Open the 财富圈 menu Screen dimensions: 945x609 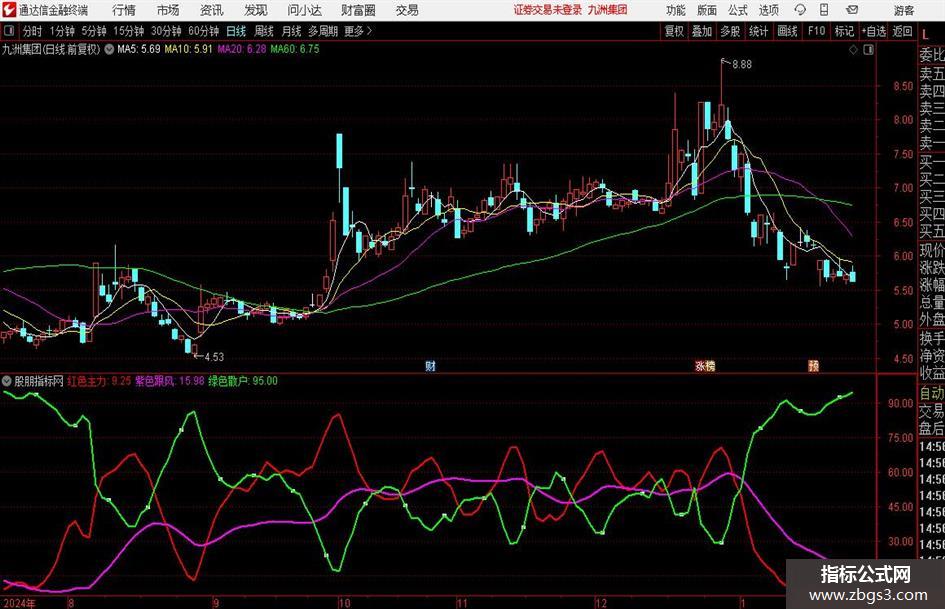[358, 10]
